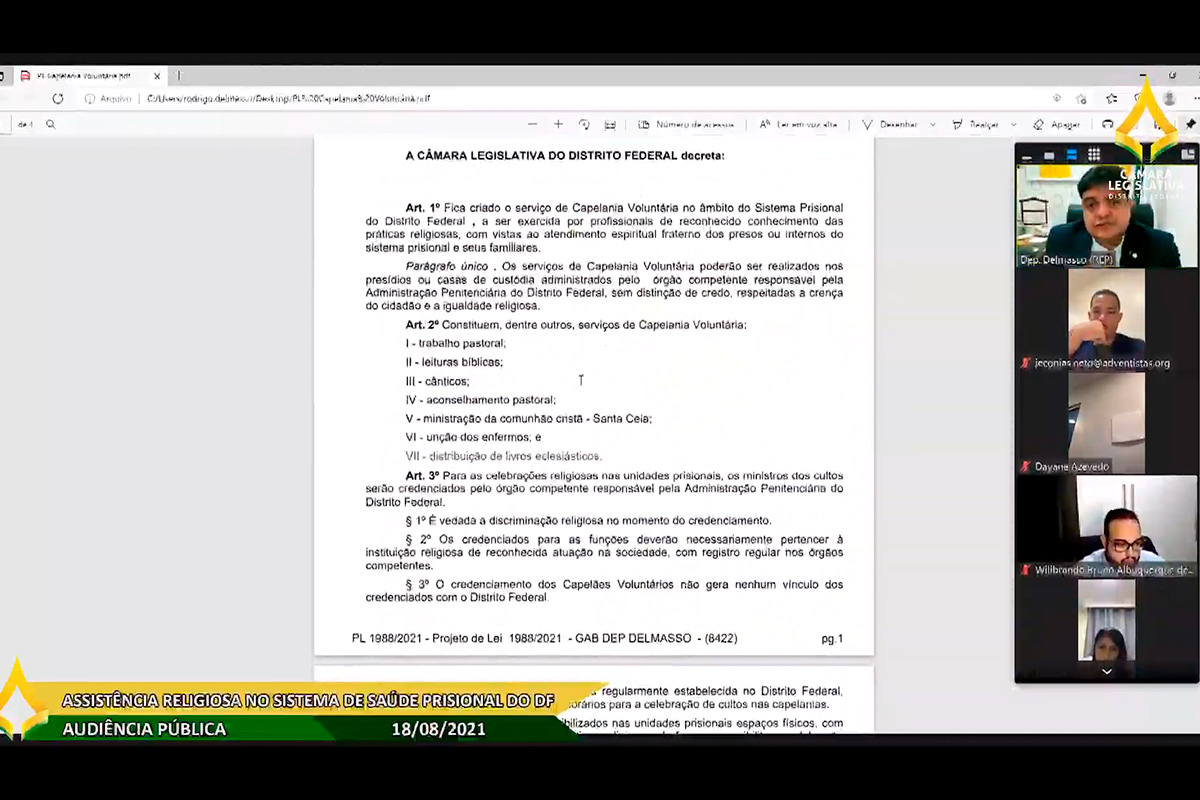Close the PL Capelania Voluntária tab
Image resolution: width=1200 pixels, height=800 pixels.
pyautogui.click(x=157, y=76)
